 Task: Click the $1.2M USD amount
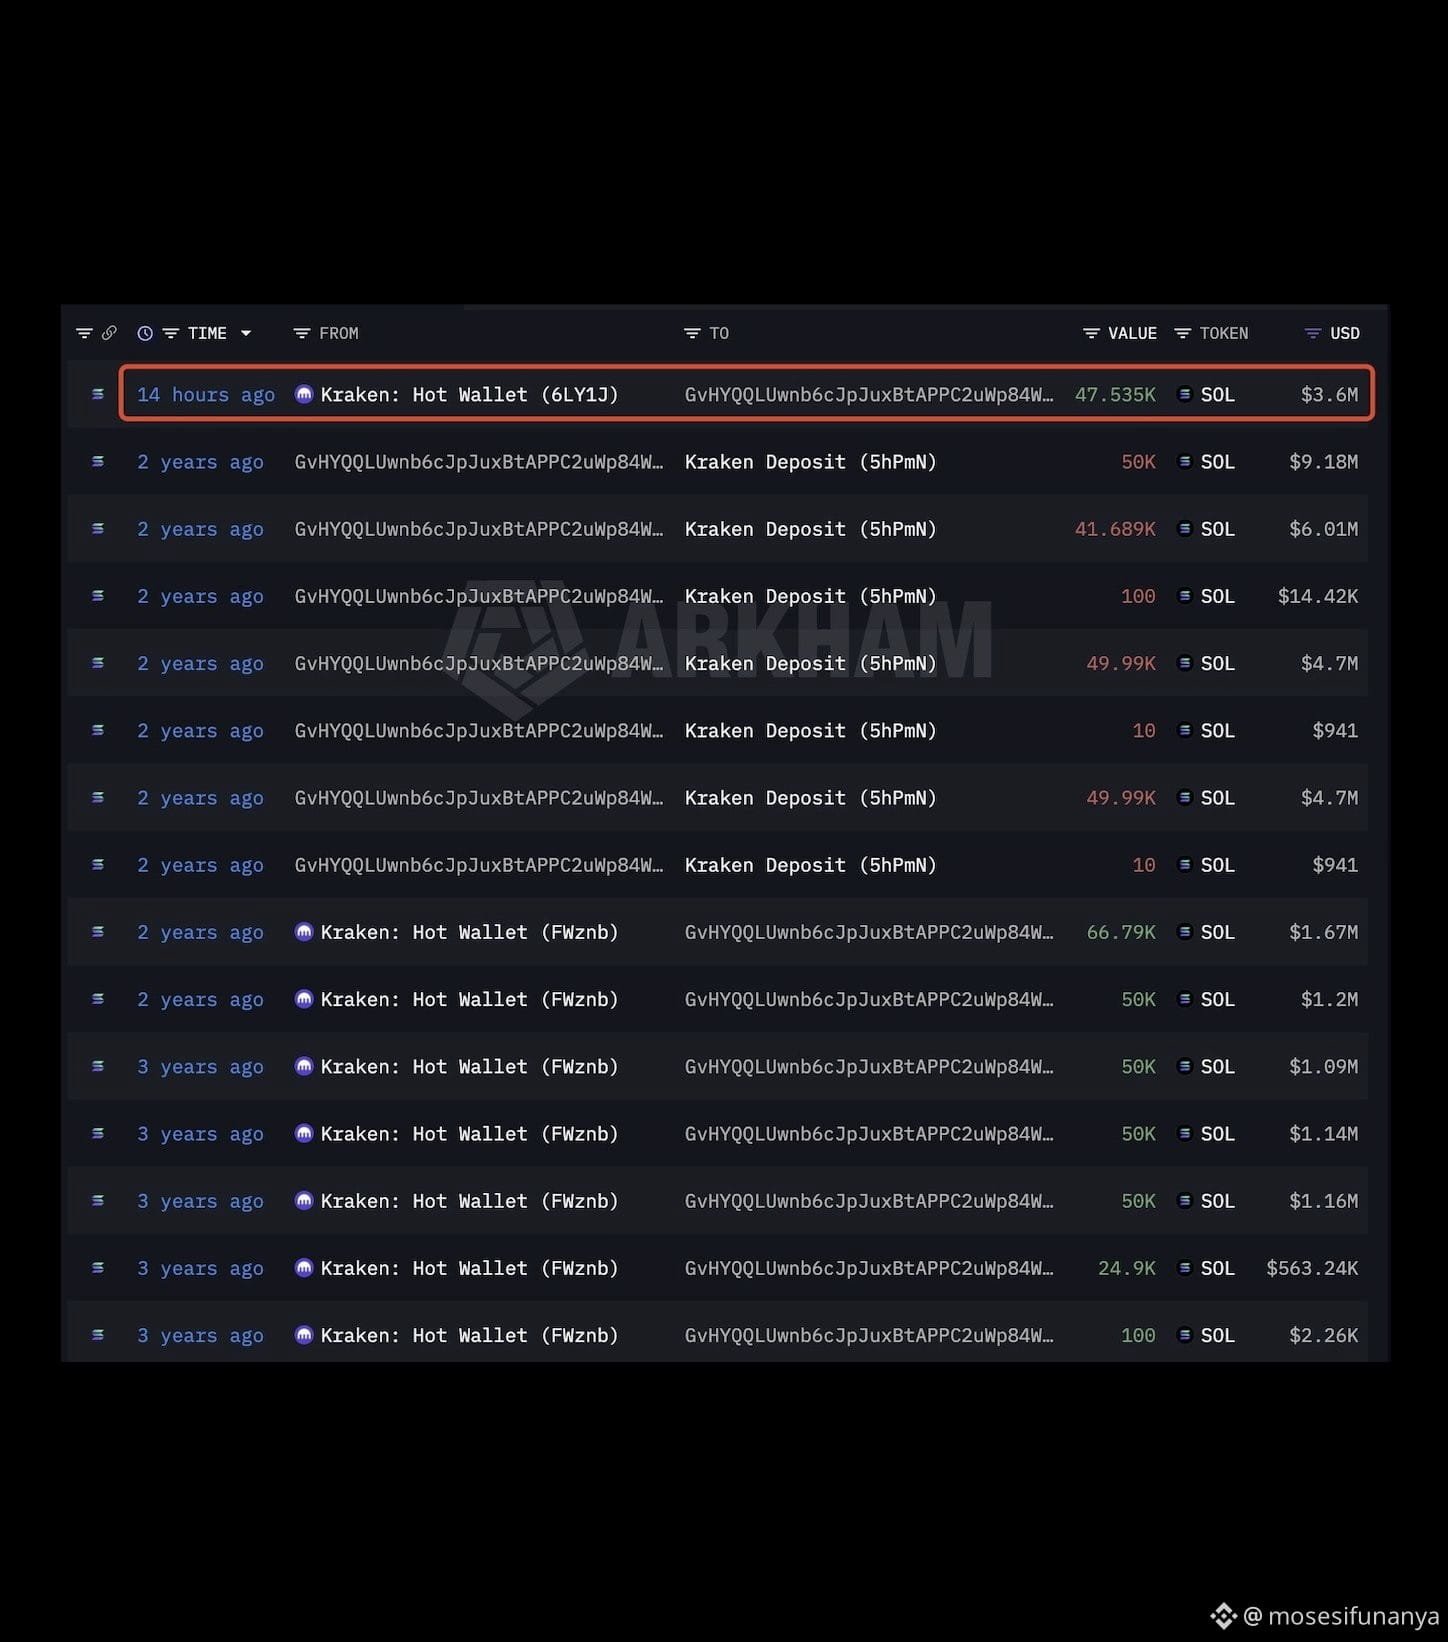point(1329,998)
